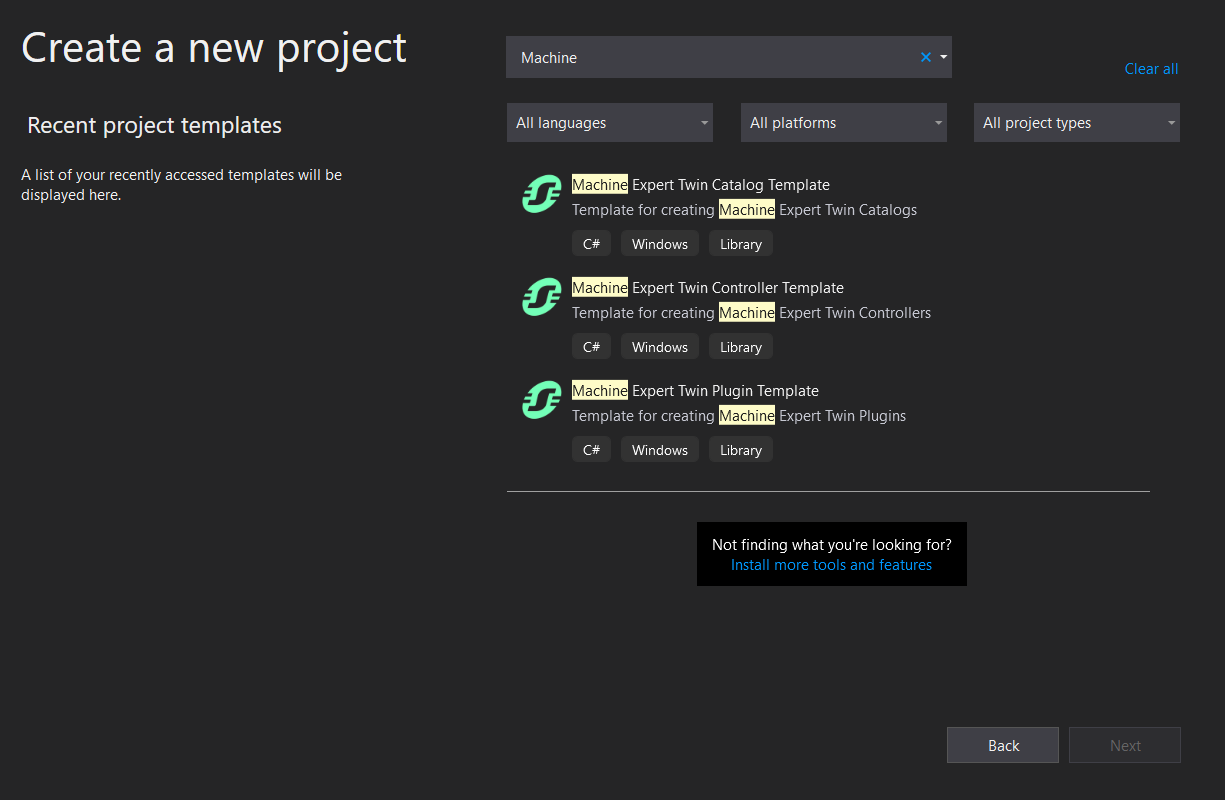The image size is (1225, 800).
Task: Click the Library tag under Plugin Template
Action: (x=741, y=450)
